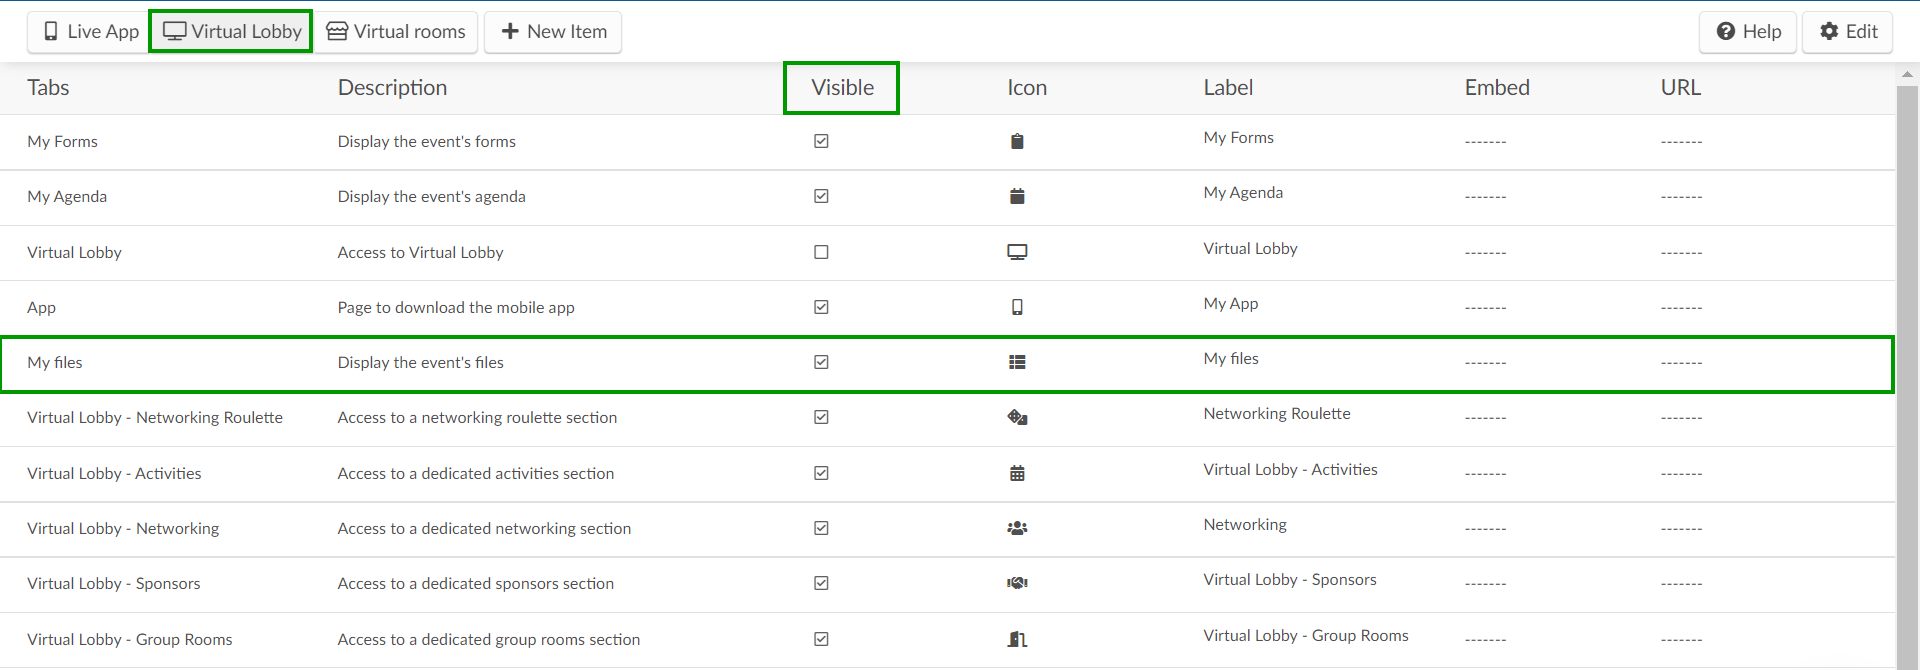
Task: Open the Virtual rooms tab
Action: (396, 31)
